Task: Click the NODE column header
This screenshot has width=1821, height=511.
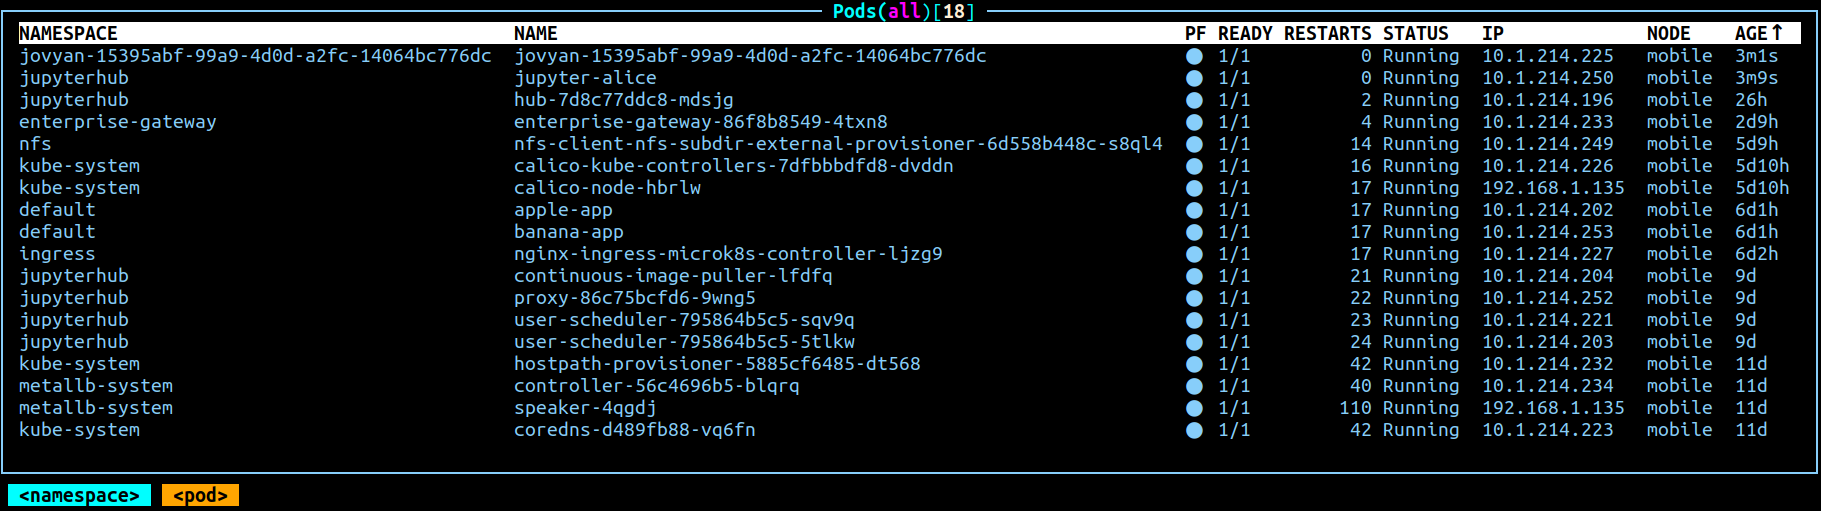Action: pyautogui.click(x=1668, y=33)
